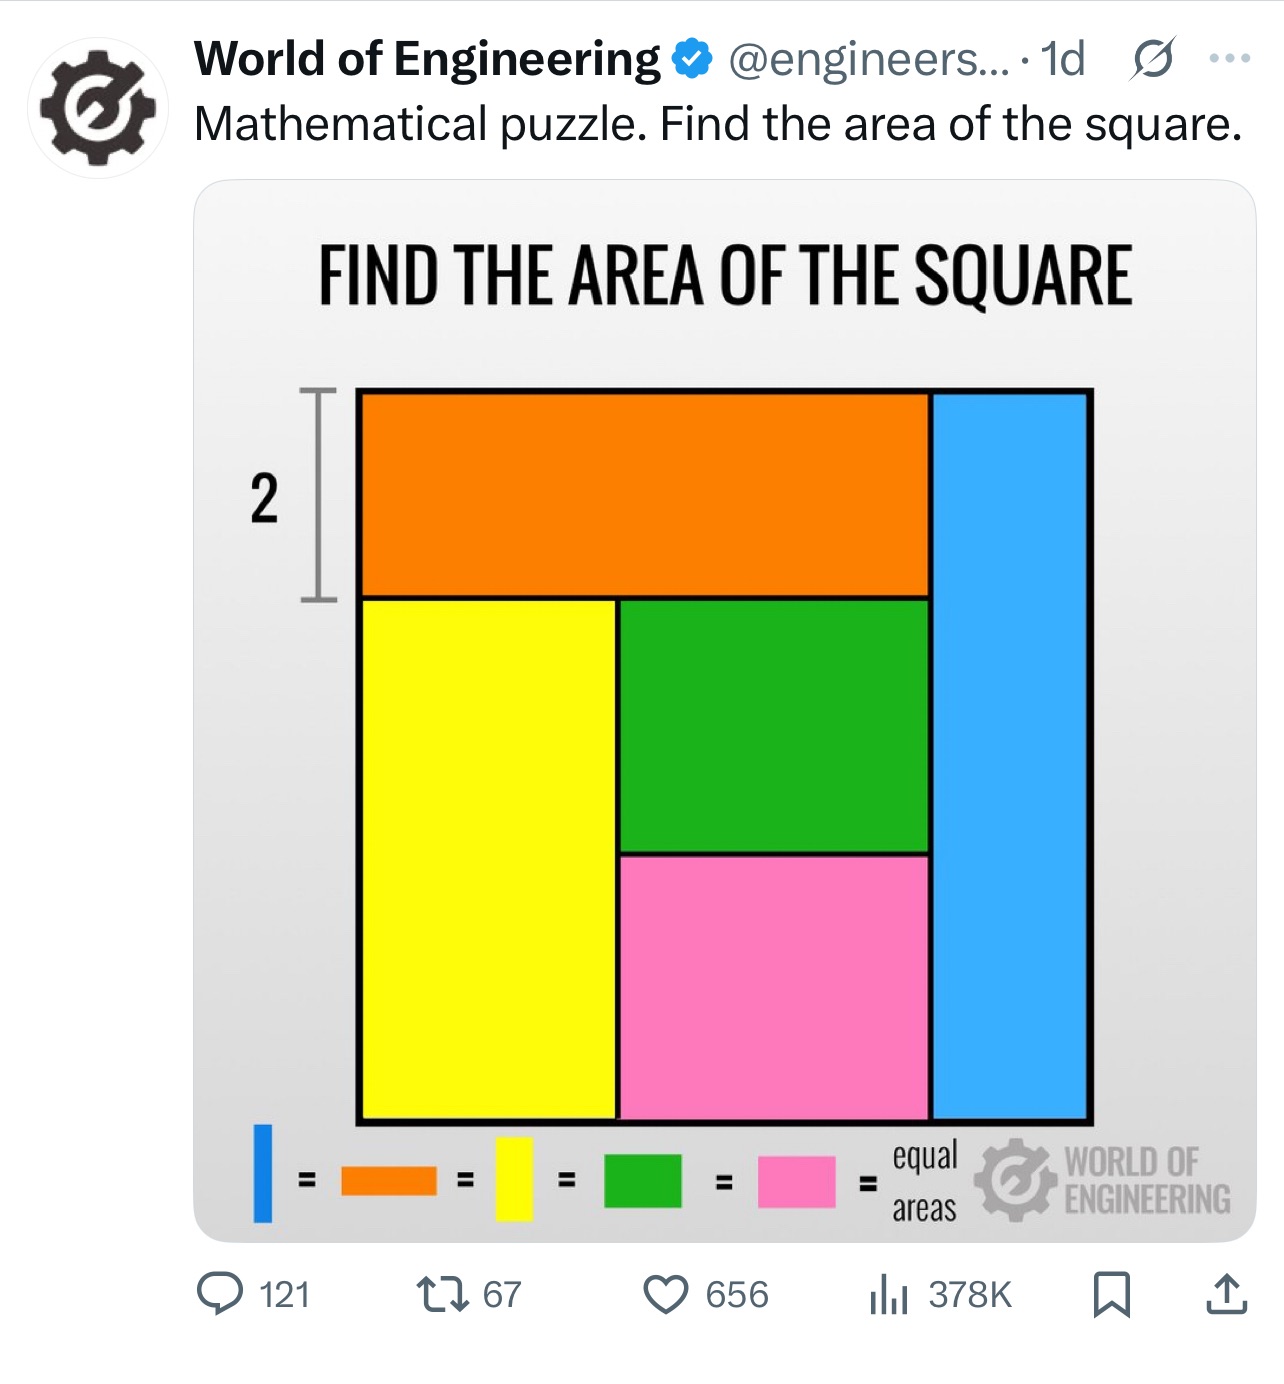This screenshot has width=1284, height=1384.
Task: Open the 1d timestamp link
Action: 1063,59
